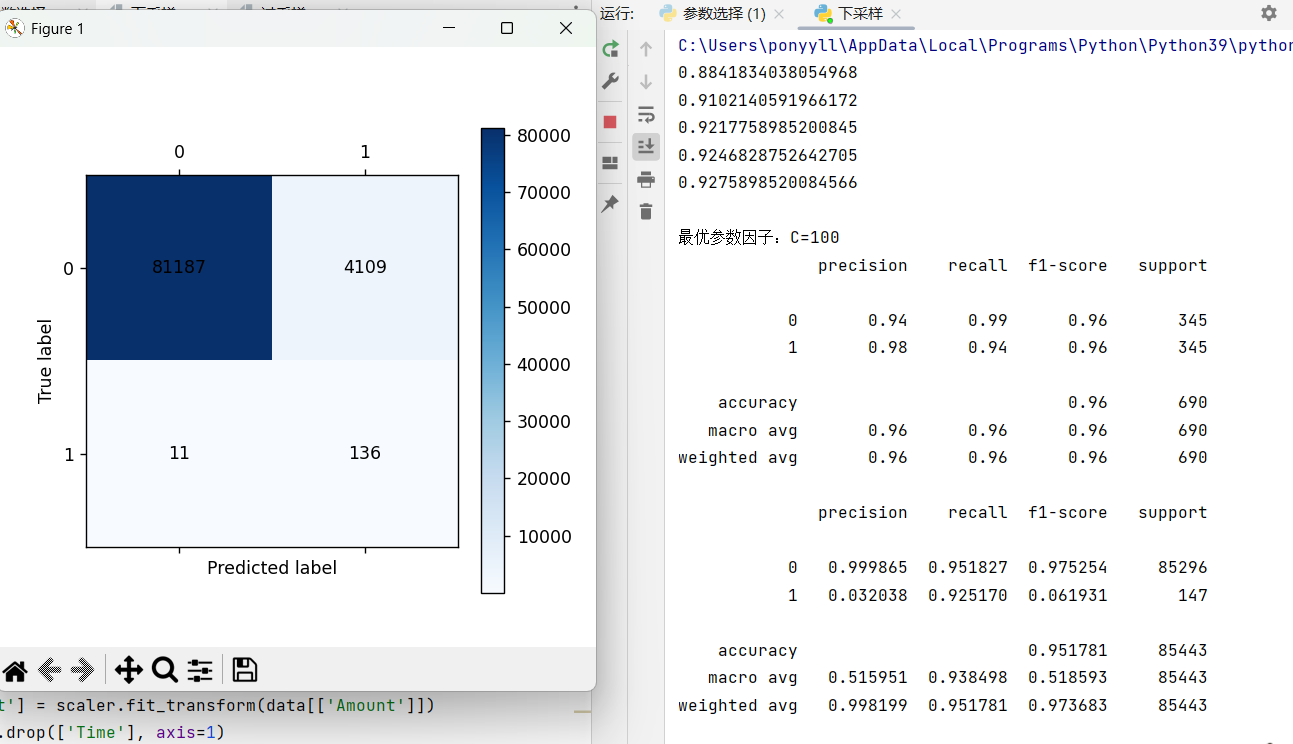
Task: Click the value 0.8841834038054968 in console
Action: tap(768, 73)
